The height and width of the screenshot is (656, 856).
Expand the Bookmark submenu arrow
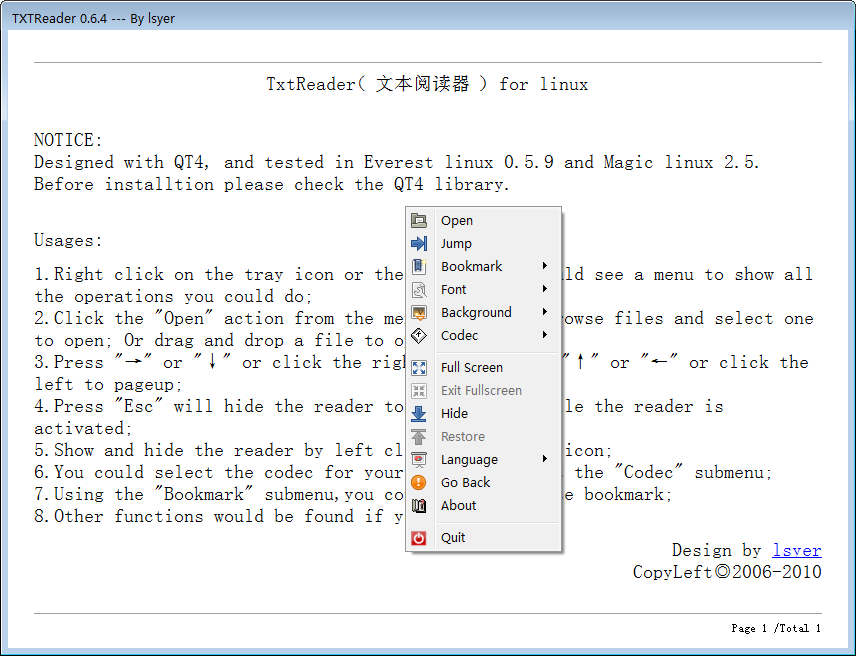point(545,266)
